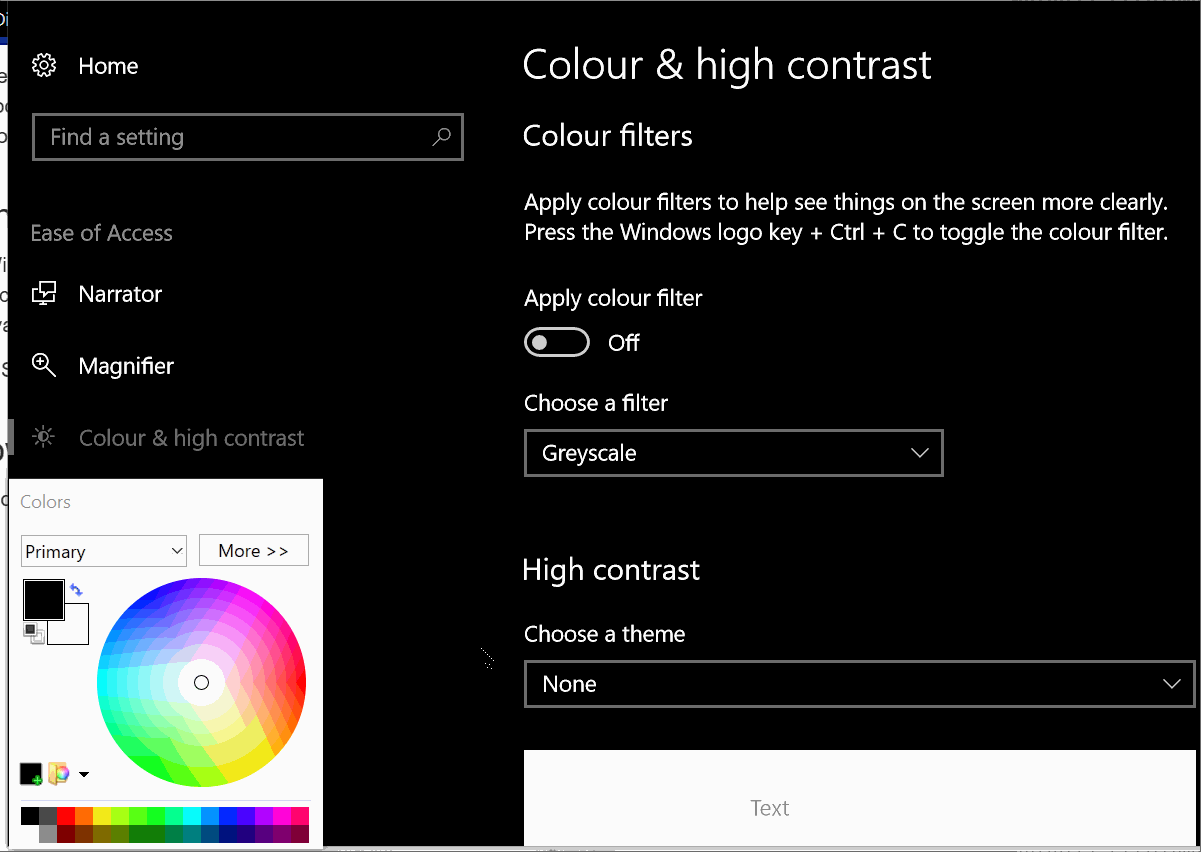Open the Greyscale colour filter dropdown
Screen dimensions: 1201x852
click(x=733, y=453)
